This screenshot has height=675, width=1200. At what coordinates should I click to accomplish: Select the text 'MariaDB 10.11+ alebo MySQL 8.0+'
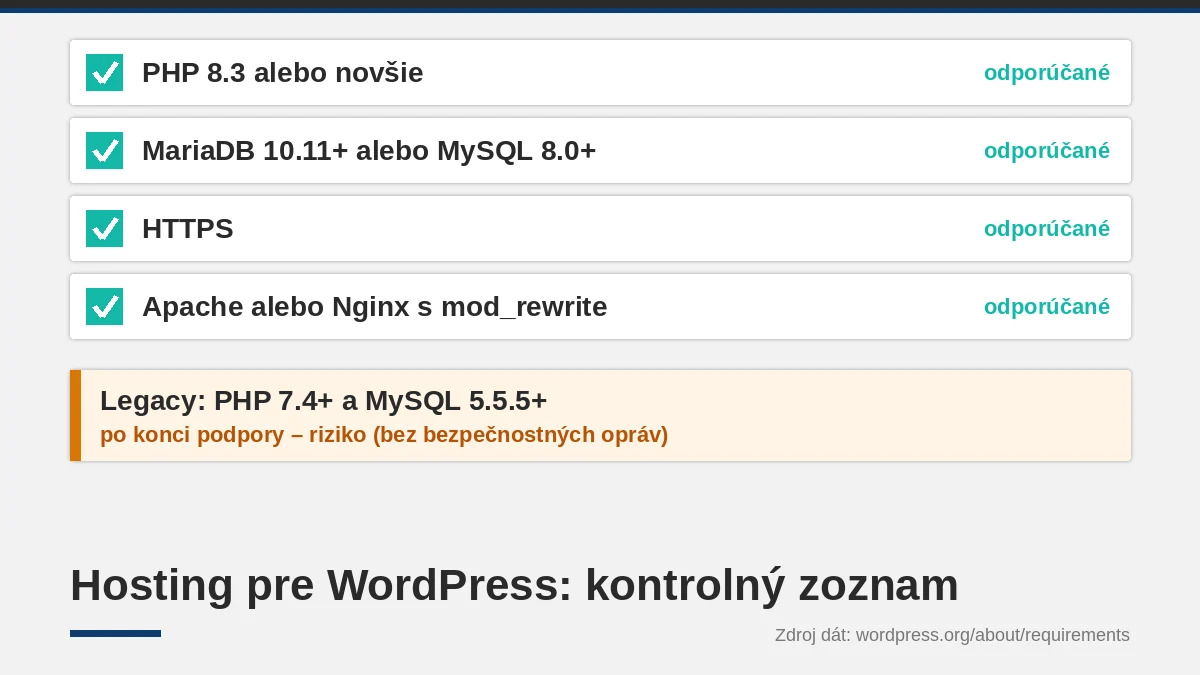pos(369,151)
